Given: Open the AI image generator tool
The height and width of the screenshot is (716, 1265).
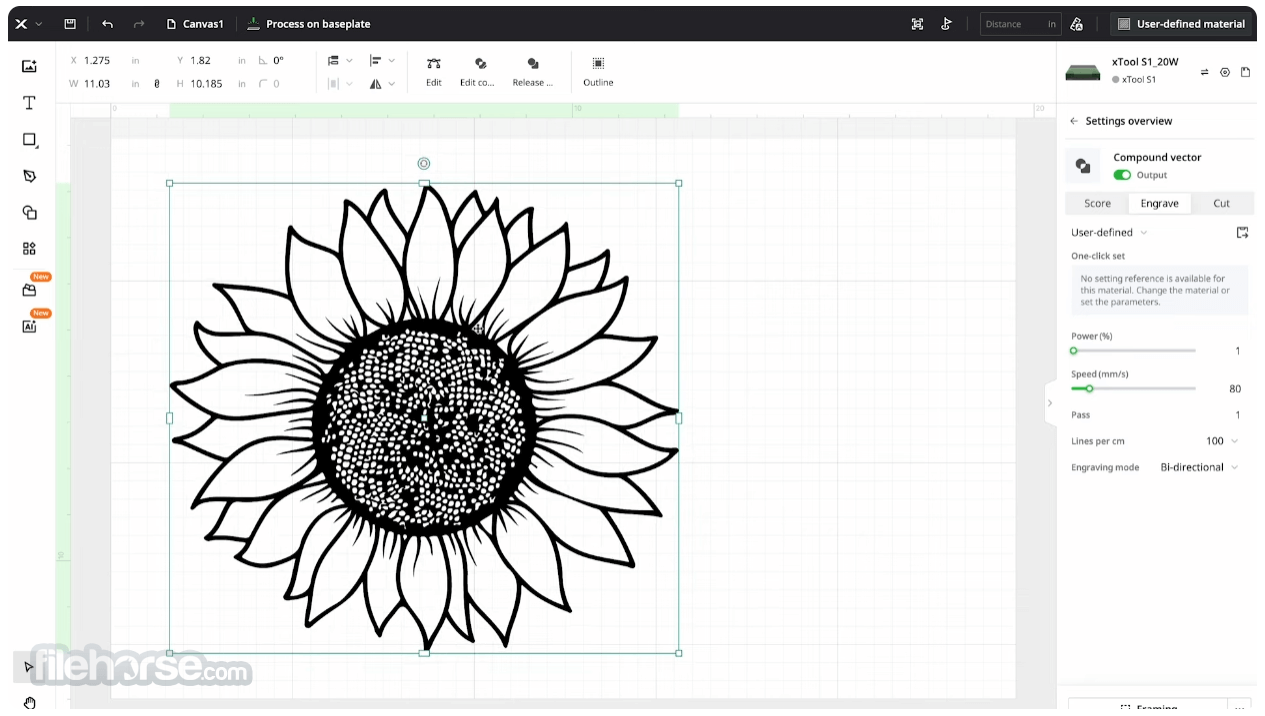Looking at the screenshot, I should pos(29,326).
